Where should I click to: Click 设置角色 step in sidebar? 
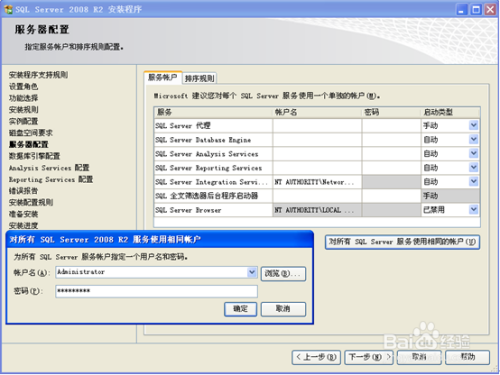point(23,86)
